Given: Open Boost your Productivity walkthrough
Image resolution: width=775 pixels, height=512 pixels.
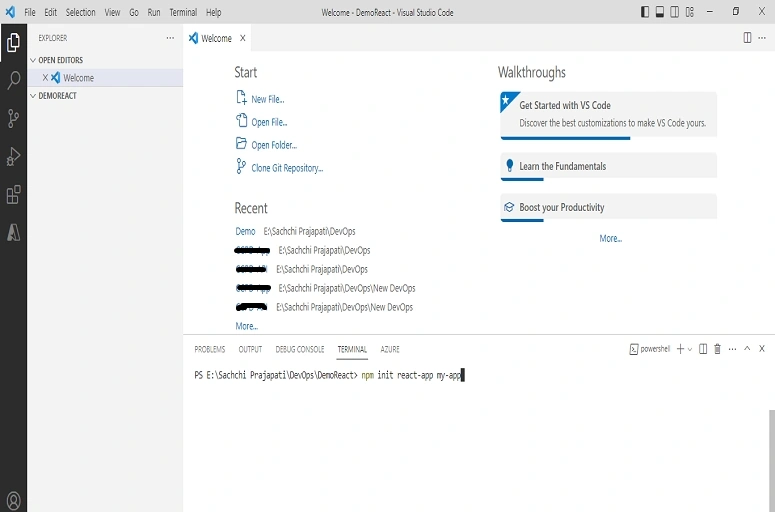Looking at the screenshot, I should click(x=608, y=207).
